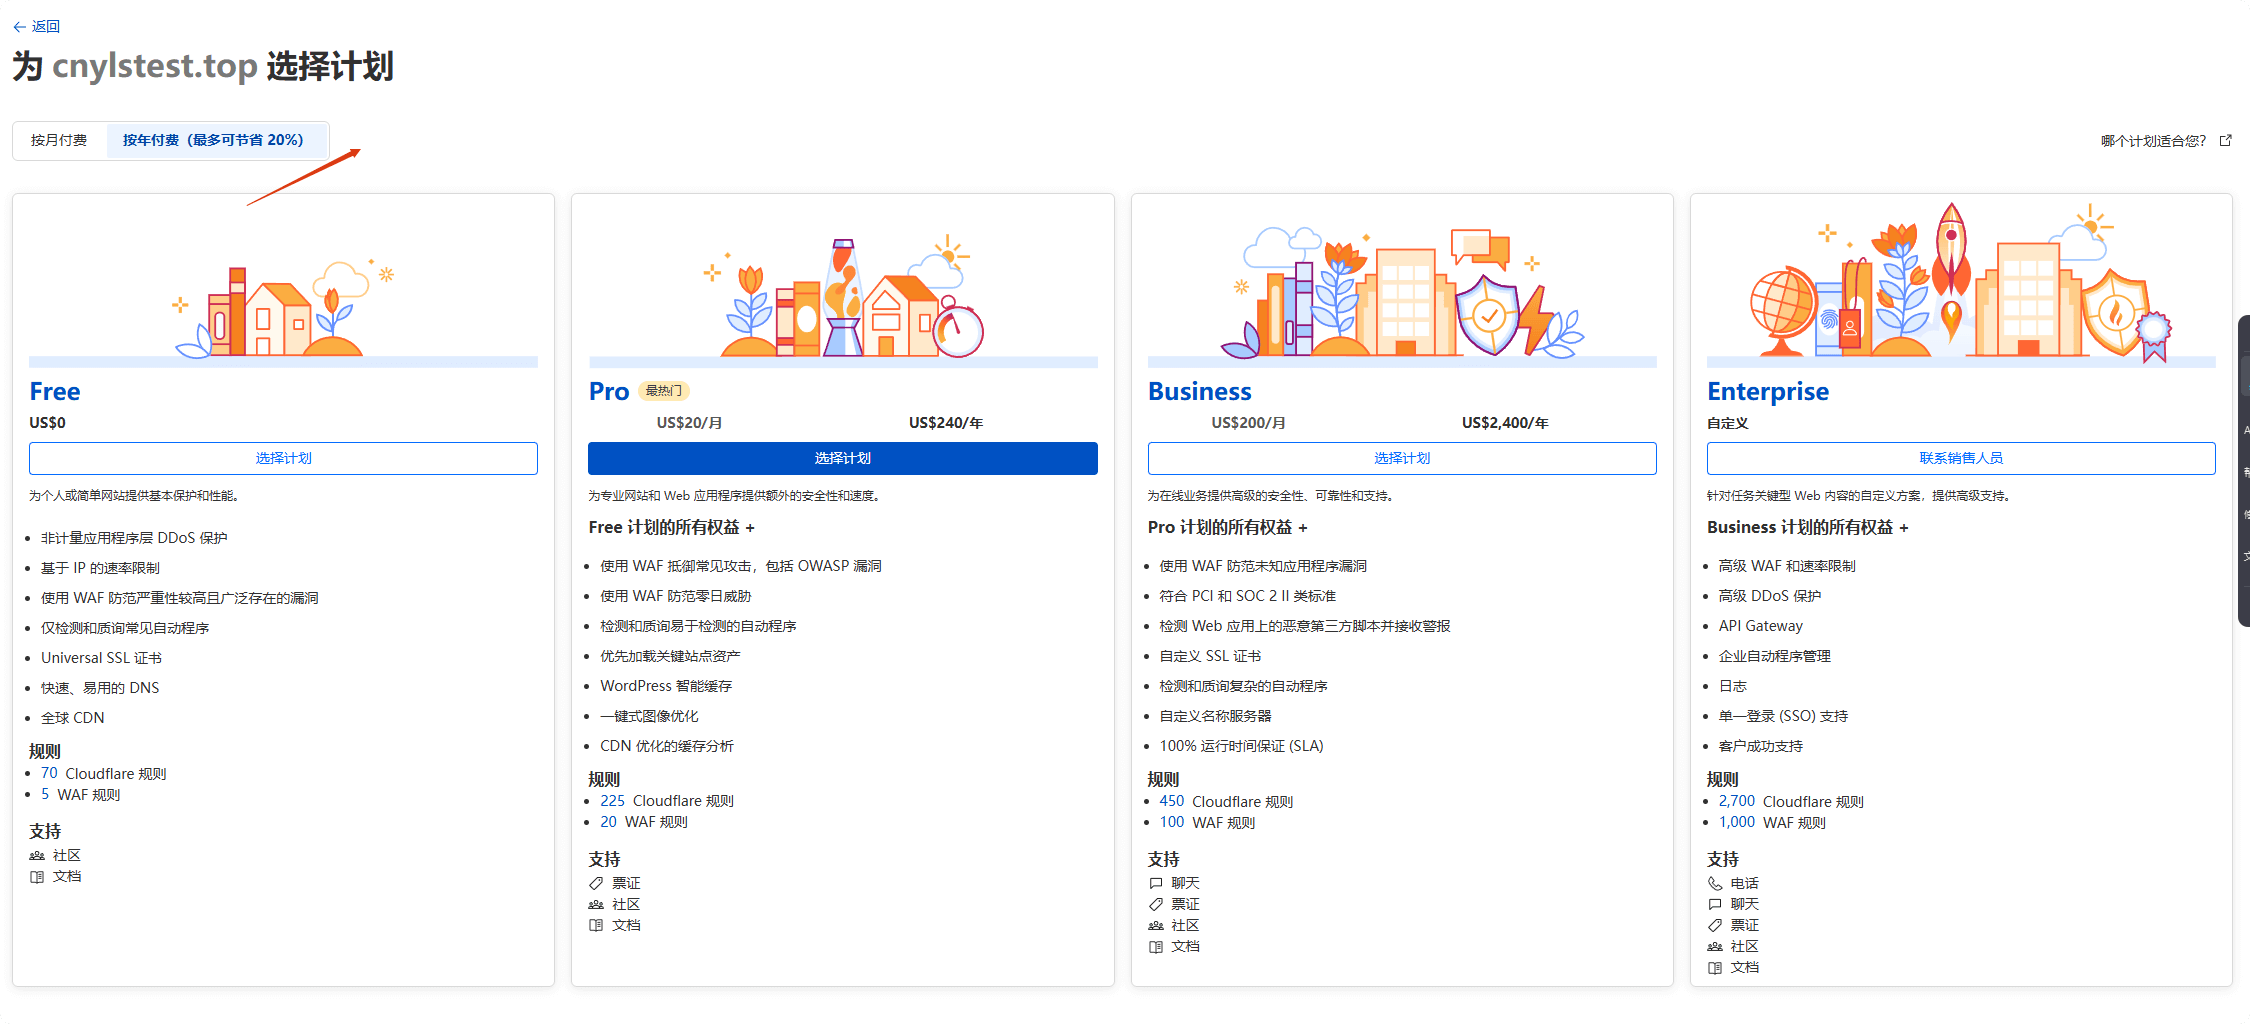Click Business annual price US$2,400/年
Image resolution: width=2250 pixels, height=1024 pixels.
click(x=1504, y=423)
